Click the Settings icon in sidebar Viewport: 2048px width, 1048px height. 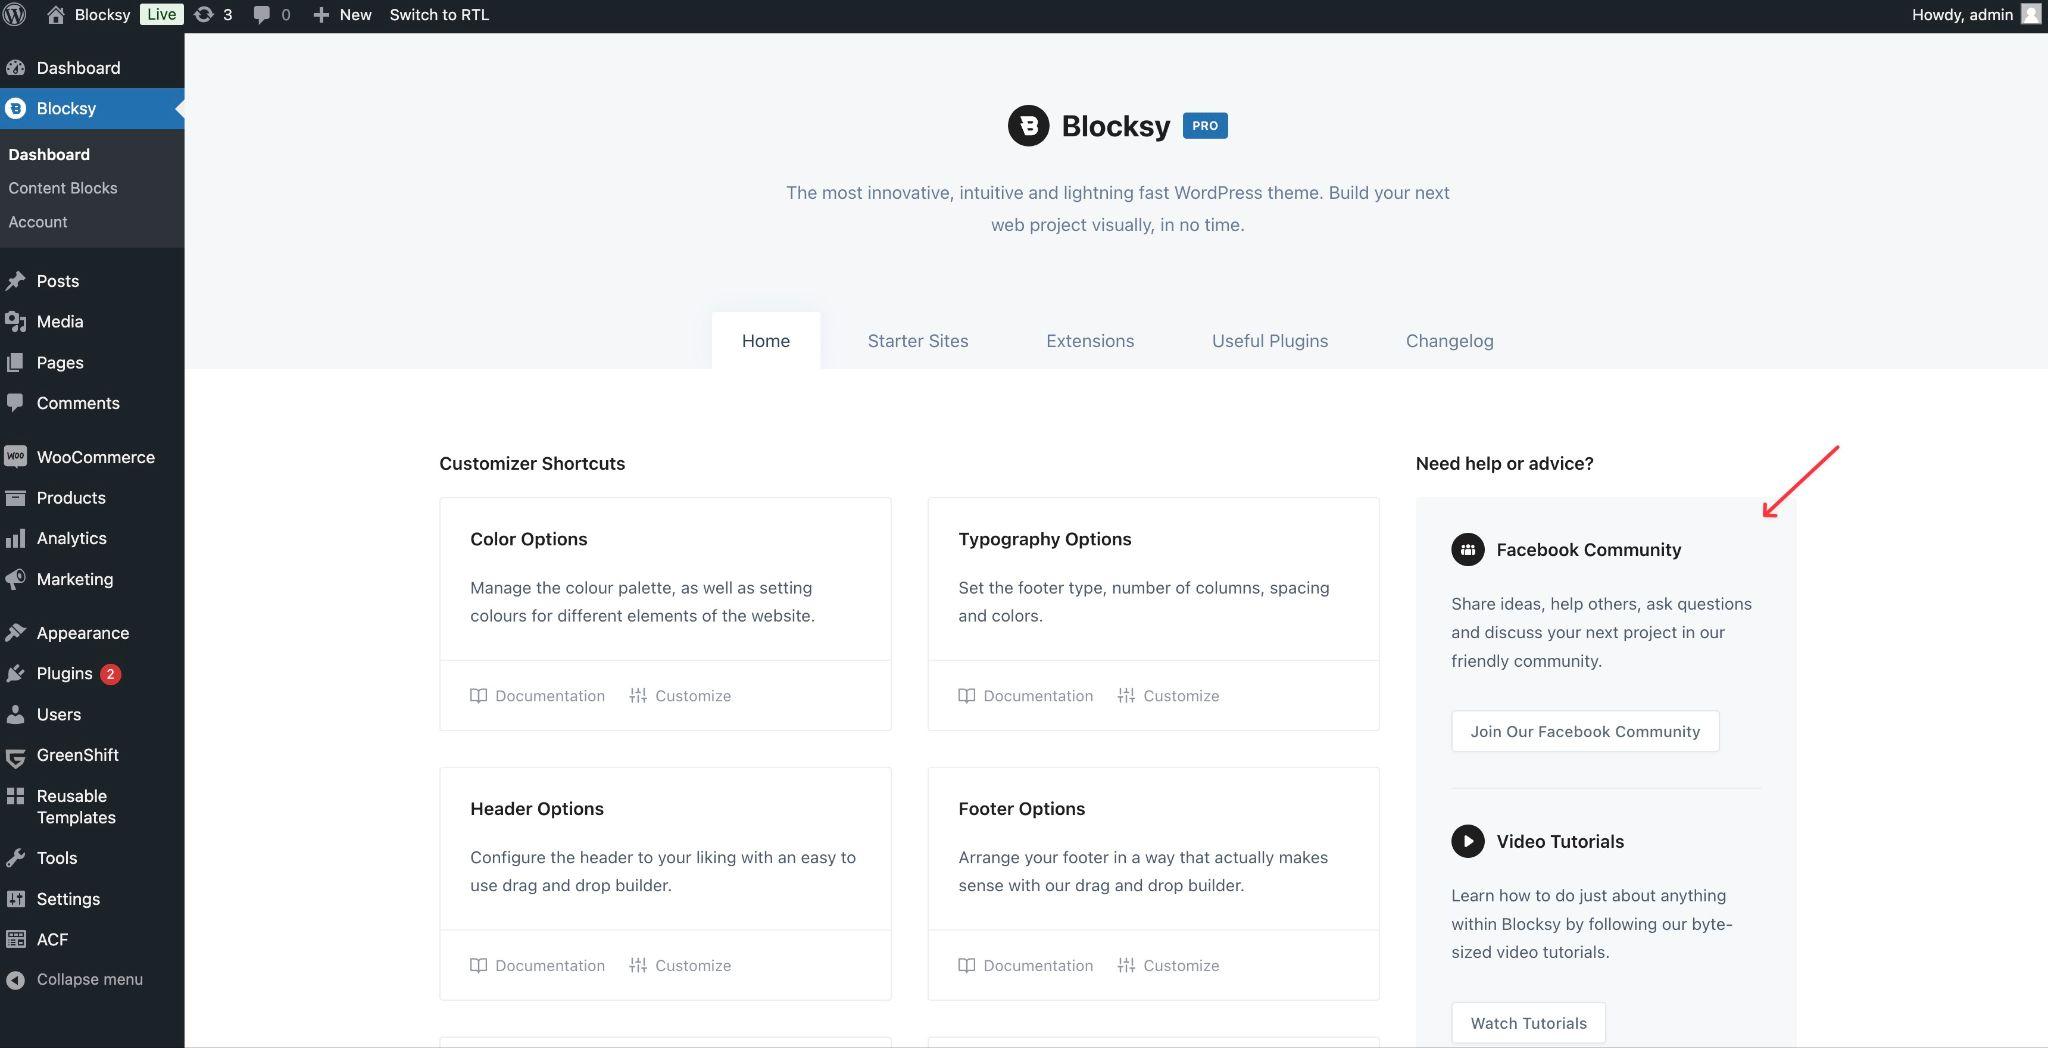pos(15,899)
